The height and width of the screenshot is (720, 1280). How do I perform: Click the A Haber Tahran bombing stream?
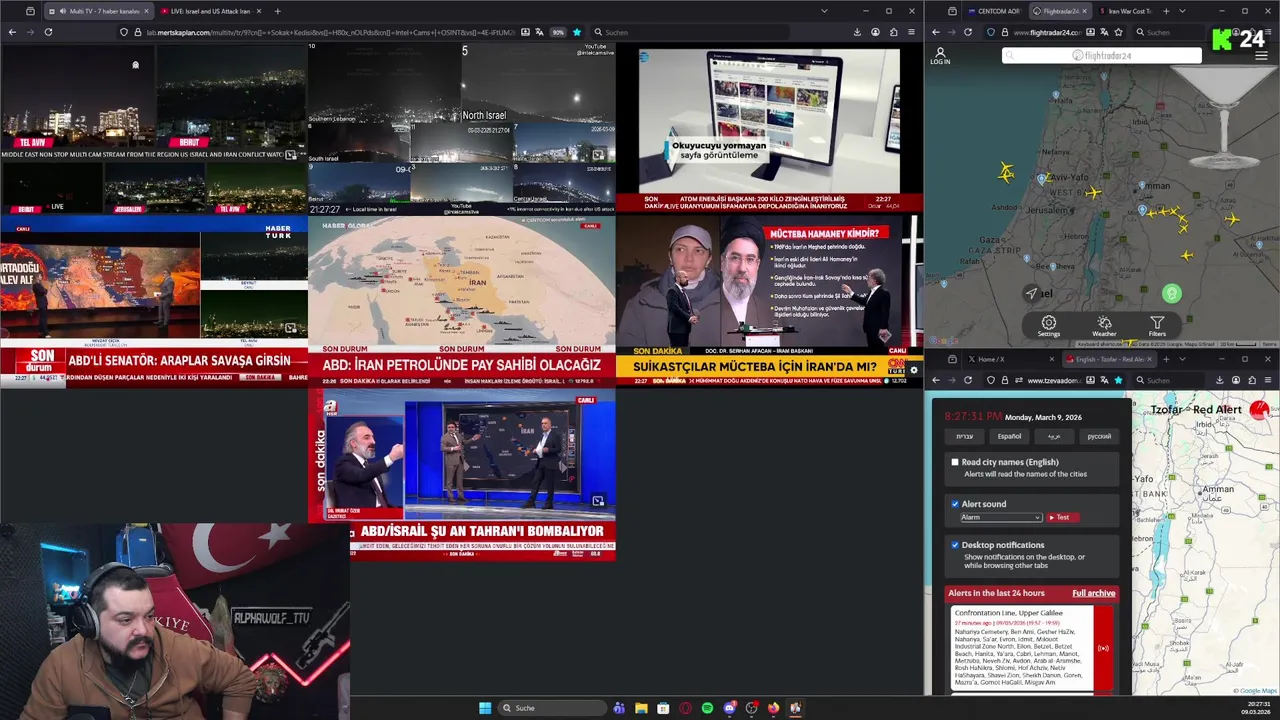[x=462, y=474]
